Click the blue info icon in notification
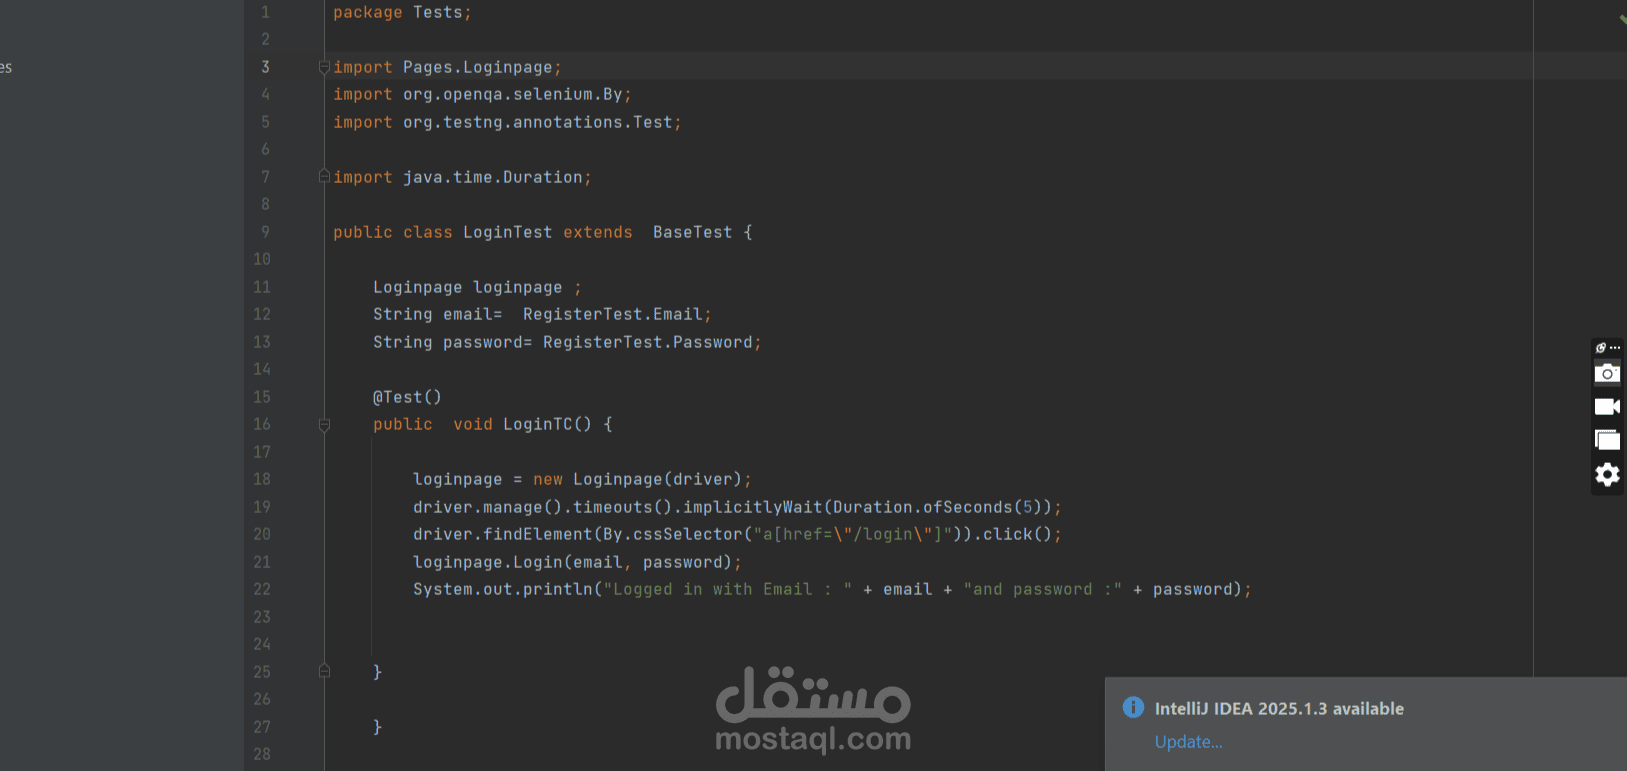Screen dimensions: 1627x771 (x=1133, y=707)
